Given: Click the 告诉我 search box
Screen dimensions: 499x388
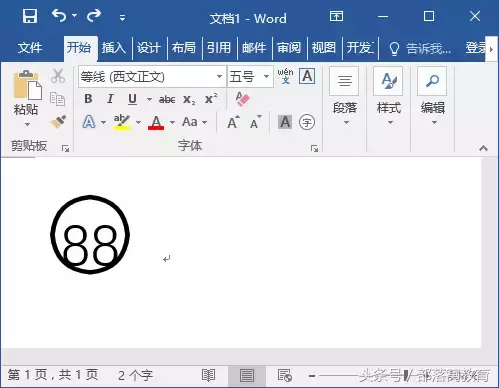Looking at the screenshot, I should [420, 49].
